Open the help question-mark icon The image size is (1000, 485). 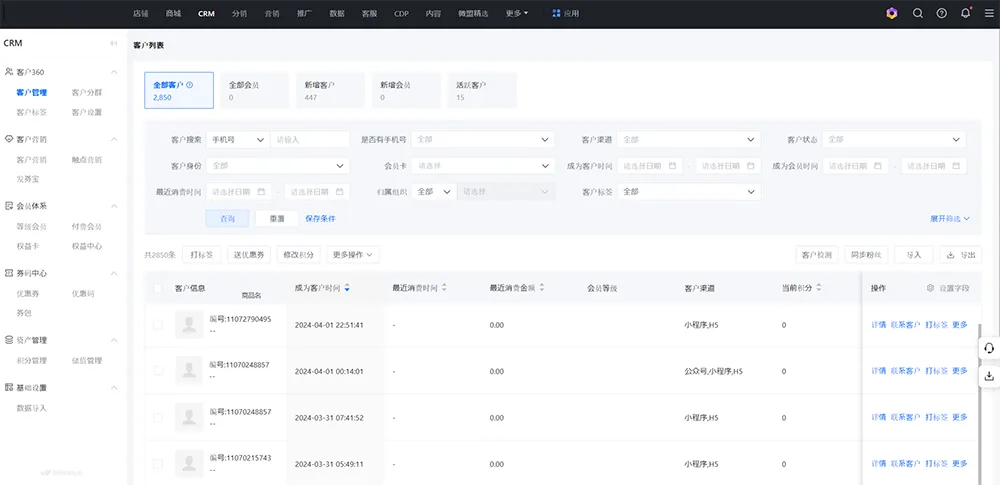click(941, 13)
